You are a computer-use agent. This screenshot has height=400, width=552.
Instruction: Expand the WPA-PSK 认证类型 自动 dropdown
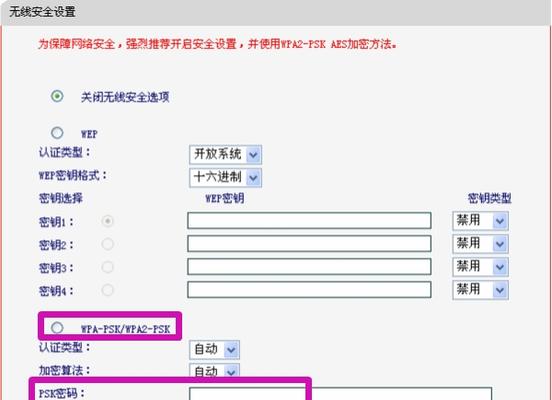[x=214, y=350]
